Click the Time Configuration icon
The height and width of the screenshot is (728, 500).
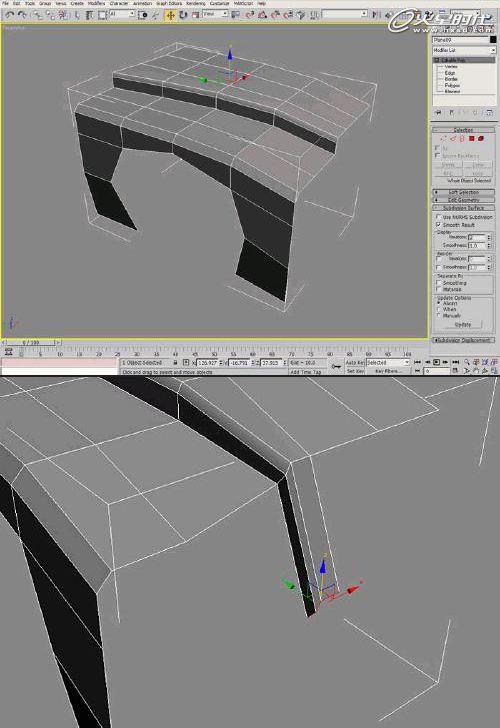(455, 370)
